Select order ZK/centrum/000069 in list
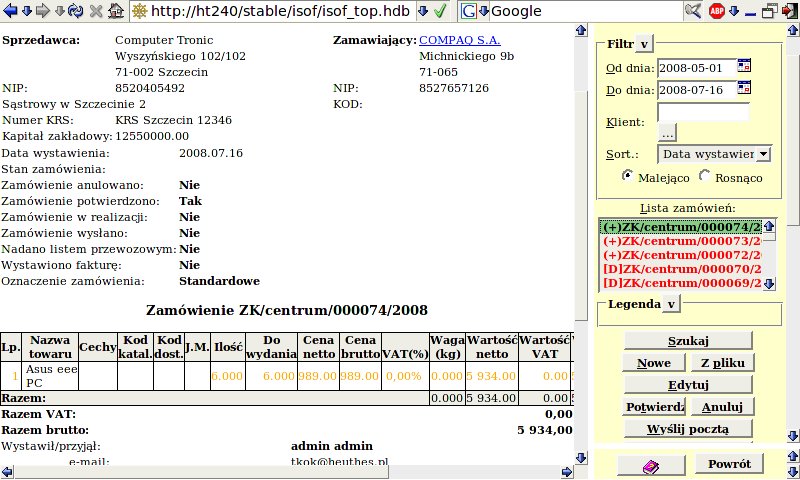800x480 pixels. pos(681,283)
